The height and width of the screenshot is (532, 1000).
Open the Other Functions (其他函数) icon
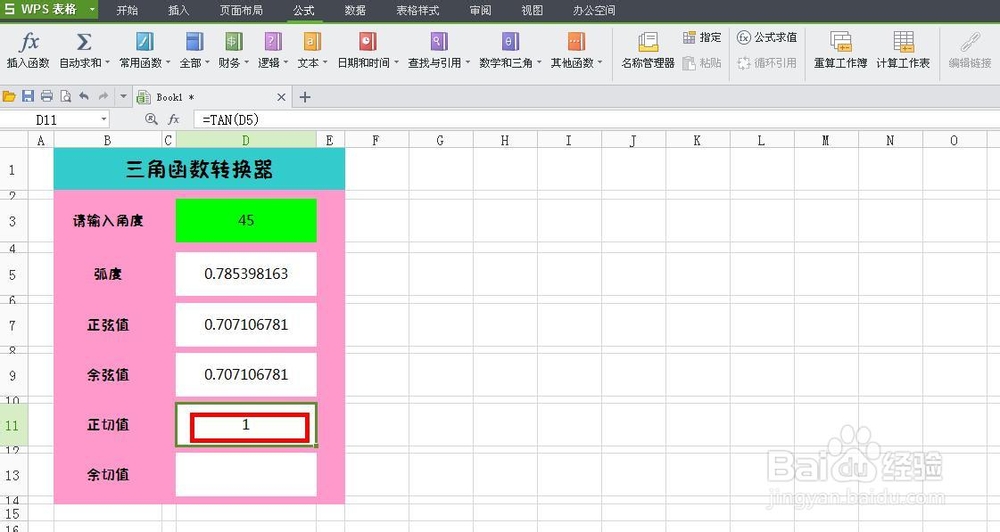tap(576, 42)
